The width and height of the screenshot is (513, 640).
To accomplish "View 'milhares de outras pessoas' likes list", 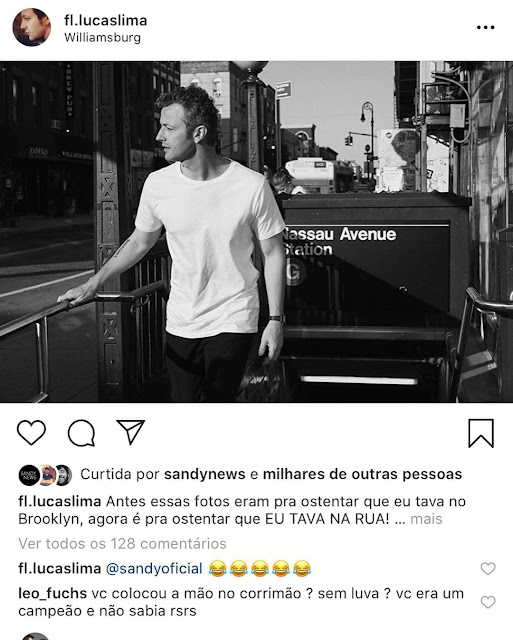I will (x=362, y=474).
